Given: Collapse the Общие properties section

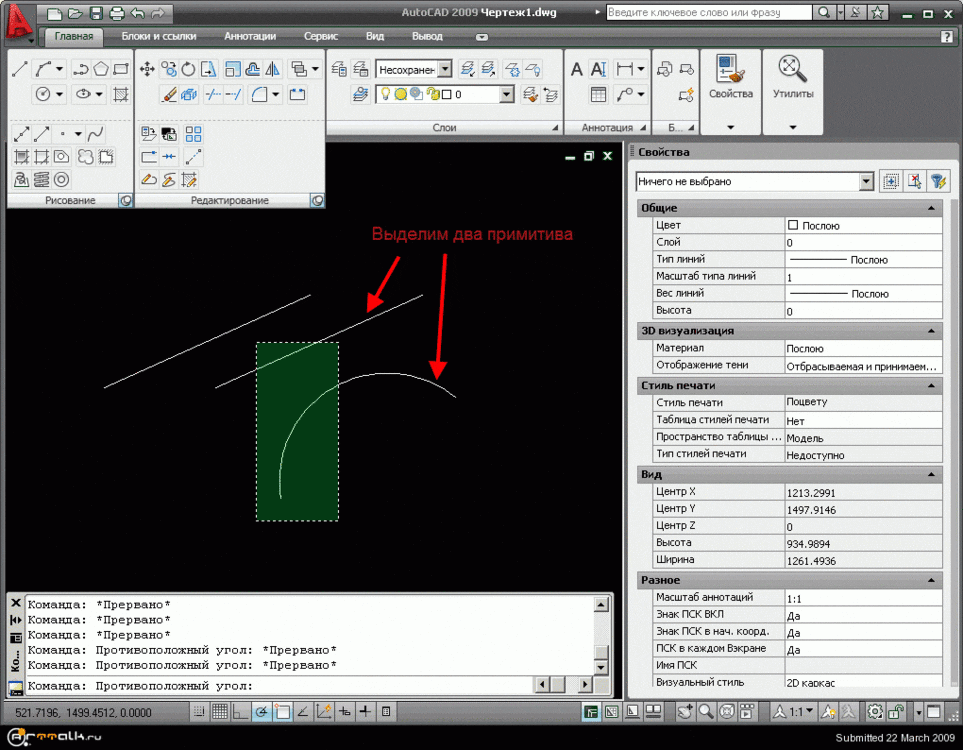Looking at the screenshot, I should pyautogui.click(x=931, y=208).
